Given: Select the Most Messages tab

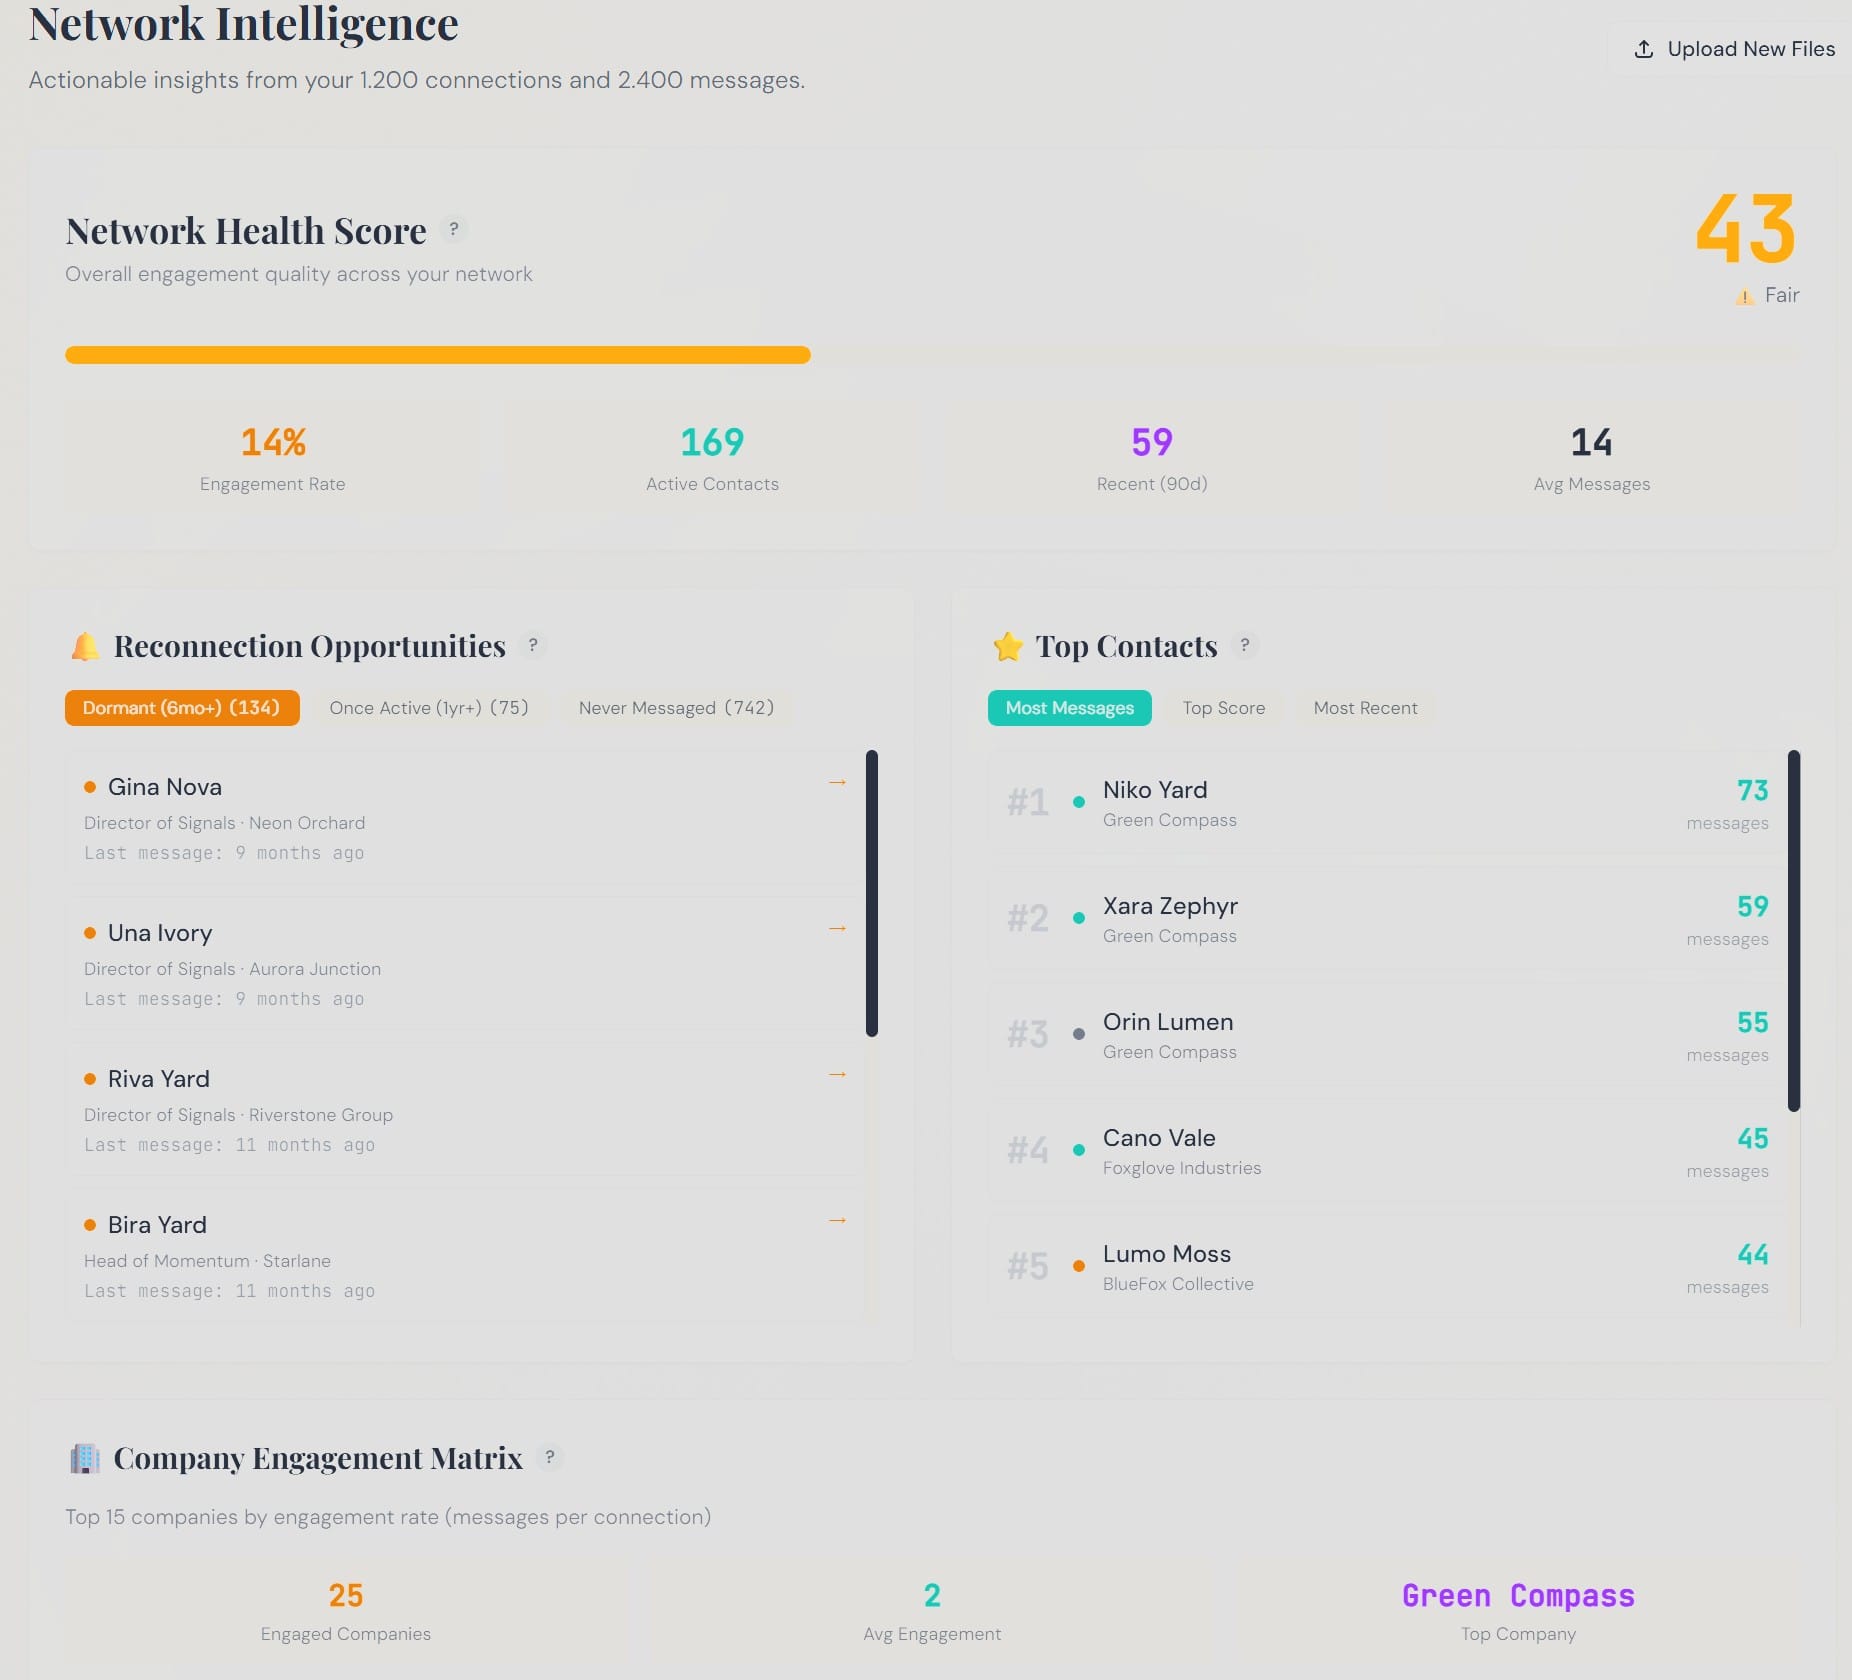Looking at the screenshot, I should pos(1069,708).
